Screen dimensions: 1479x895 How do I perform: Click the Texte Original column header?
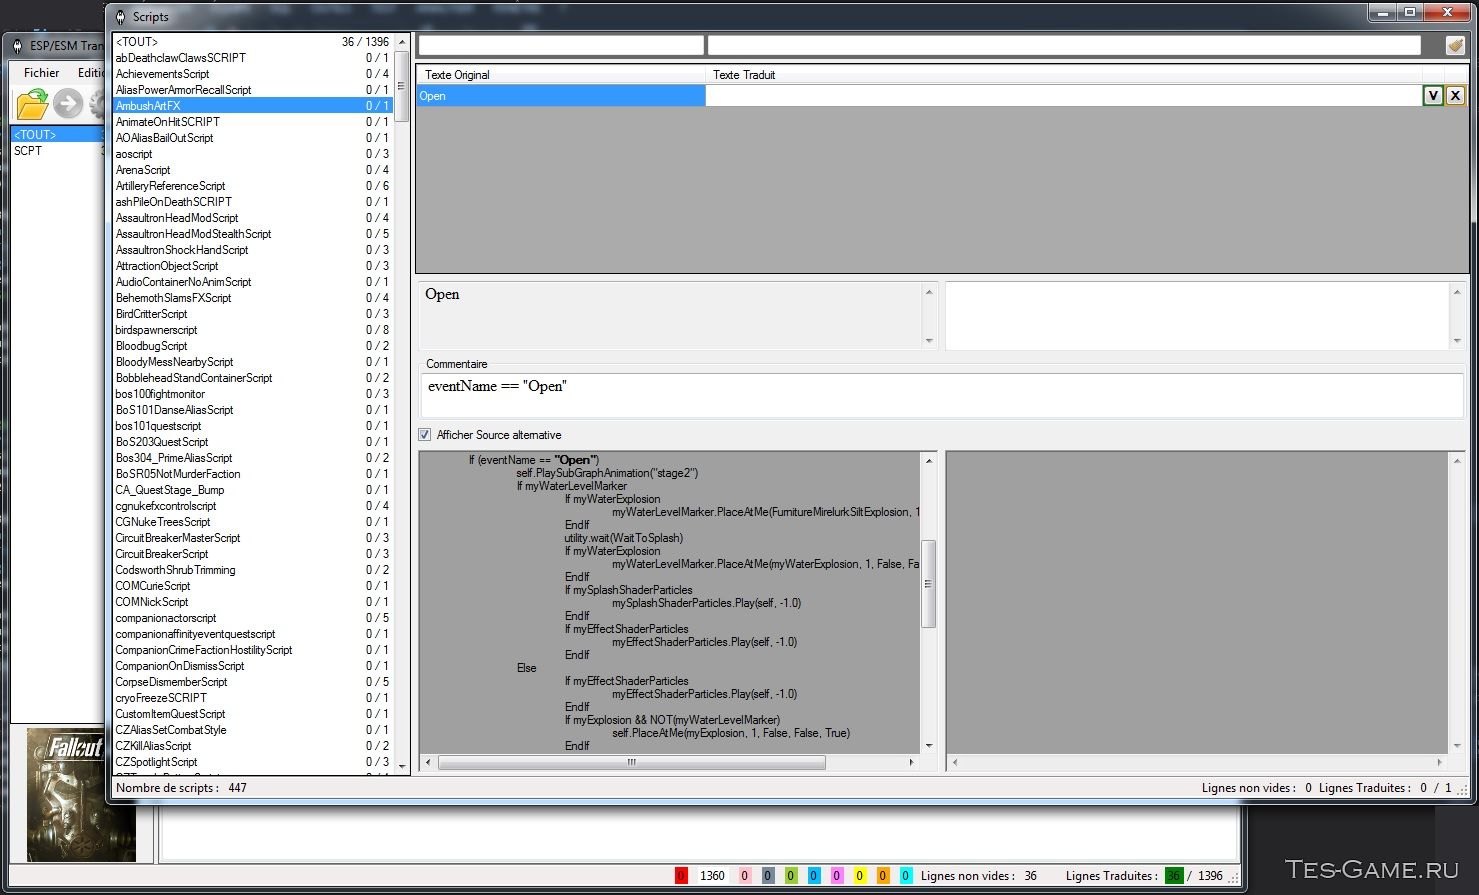457,75
